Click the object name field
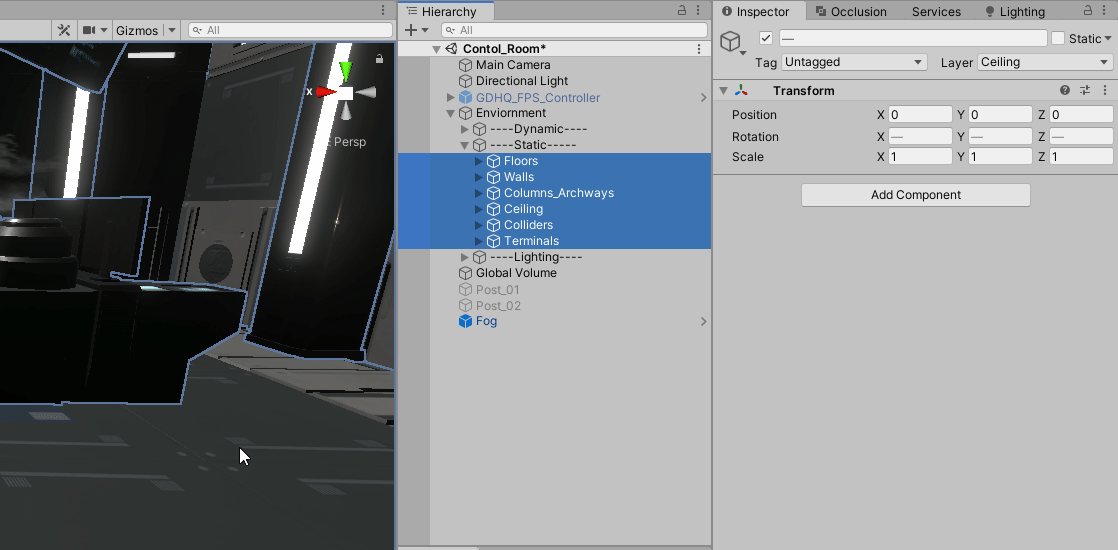1118x550 pixels. pyautogui.click(x=913, y=39)
